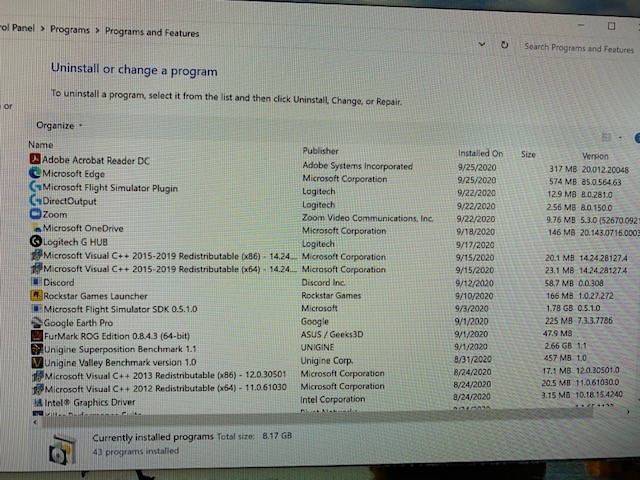Select the FurMark ROG Edition icon
This screenshot has width=640, height=480.
click(x=37, y=336)
